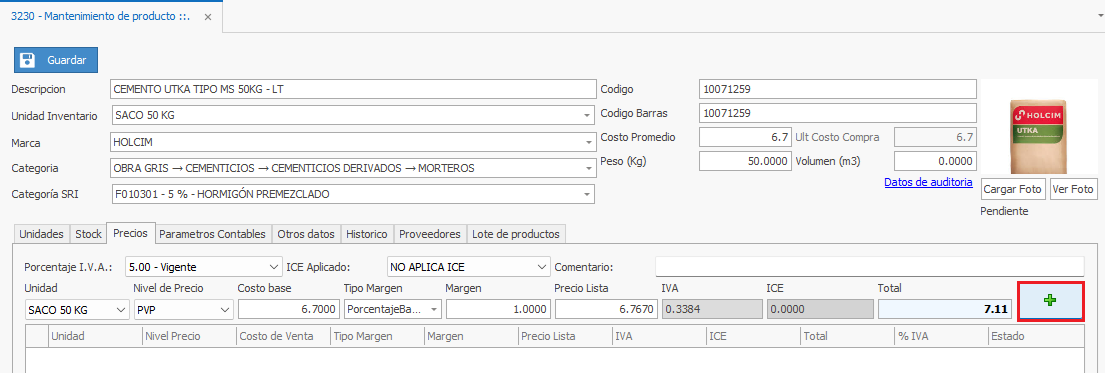
Task: Open the Parametros Contables tab
Action: [x=214, y=233]
